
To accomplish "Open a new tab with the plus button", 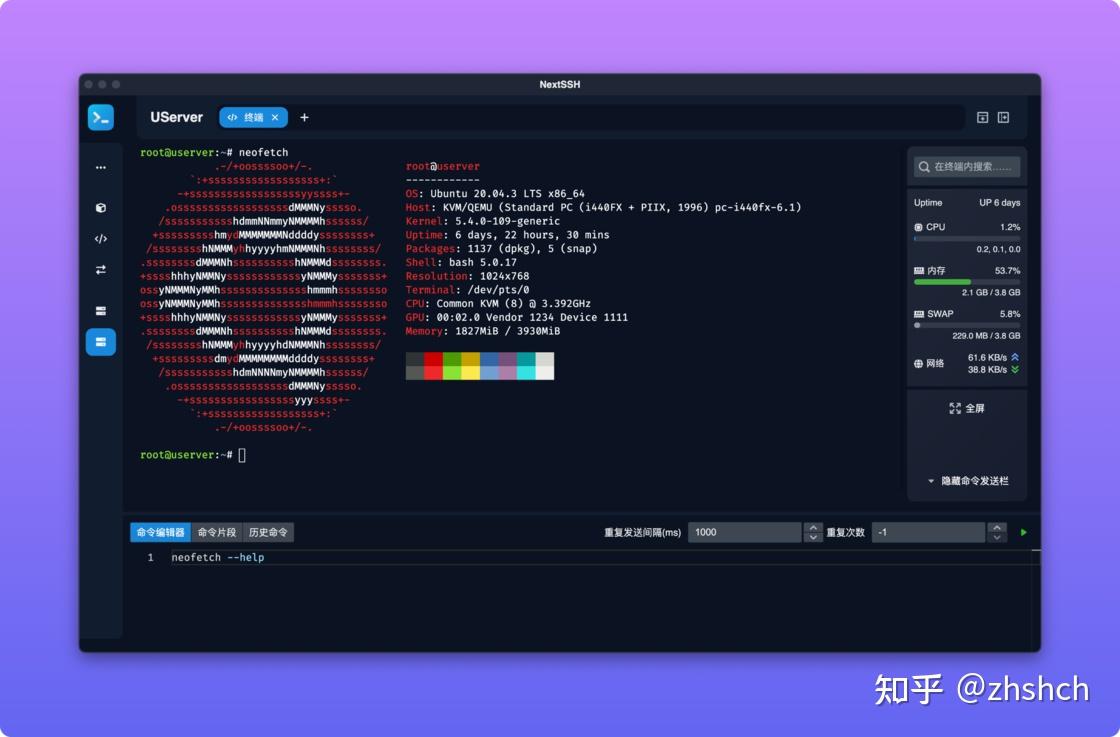I will (x=305, y=117).
